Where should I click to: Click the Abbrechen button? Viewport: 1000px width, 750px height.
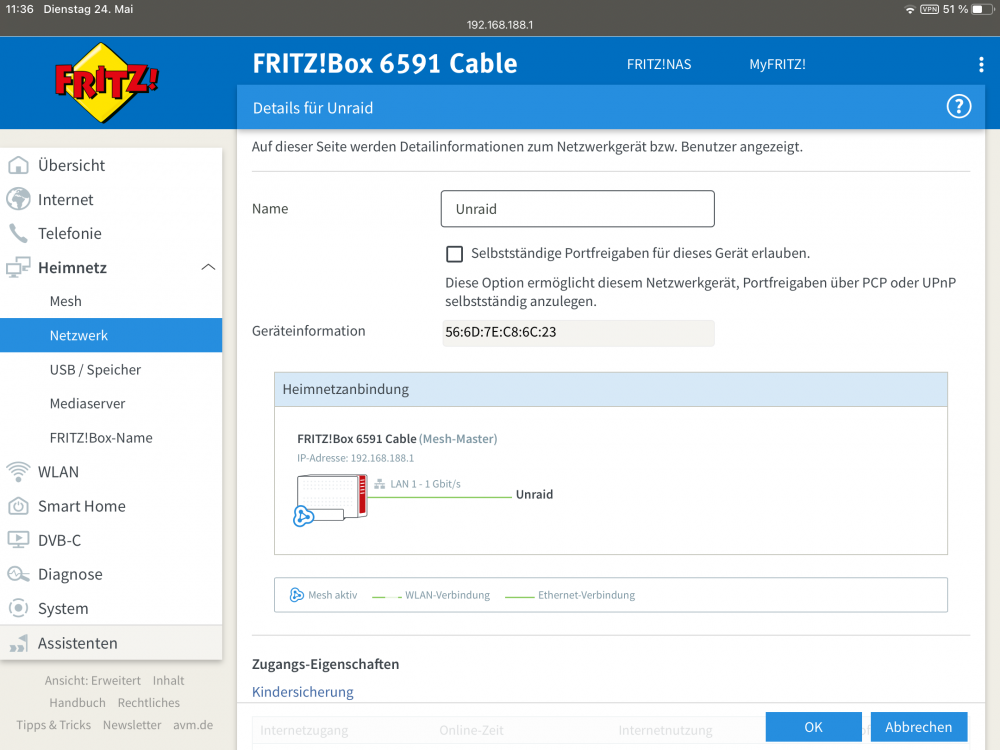[x=918, y=727]
